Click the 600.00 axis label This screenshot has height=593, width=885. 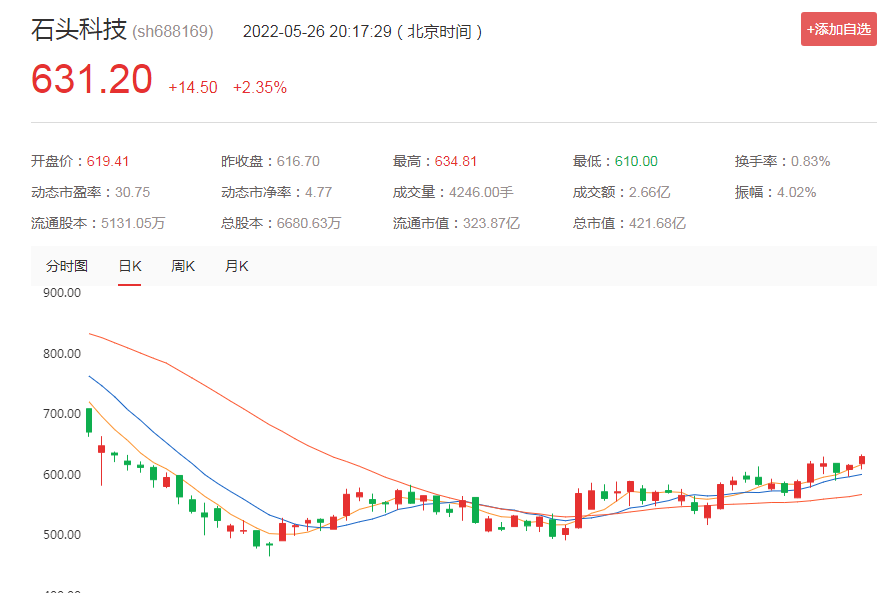[62, 475]
